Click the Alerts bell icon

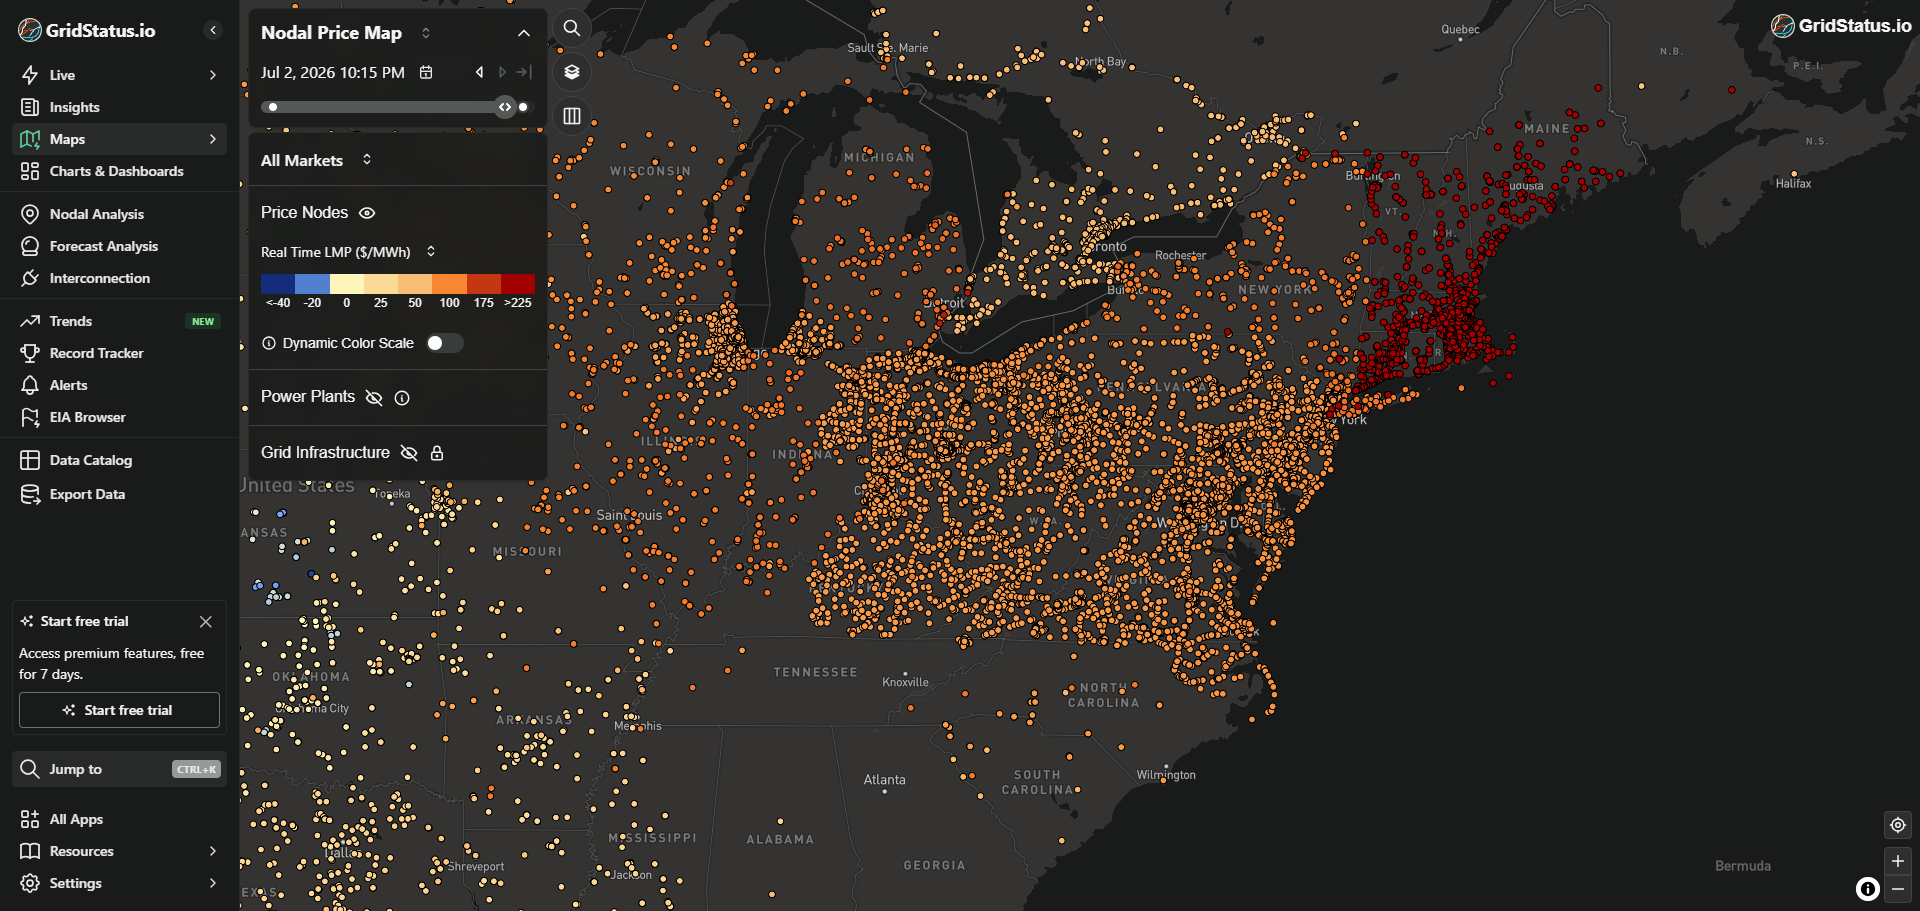(30, 385)
